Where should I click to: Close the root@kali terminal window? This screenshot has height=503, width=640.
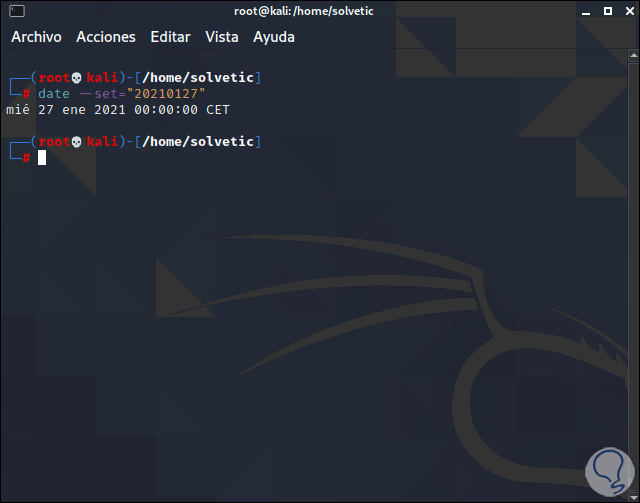click(x=630, y=11)
